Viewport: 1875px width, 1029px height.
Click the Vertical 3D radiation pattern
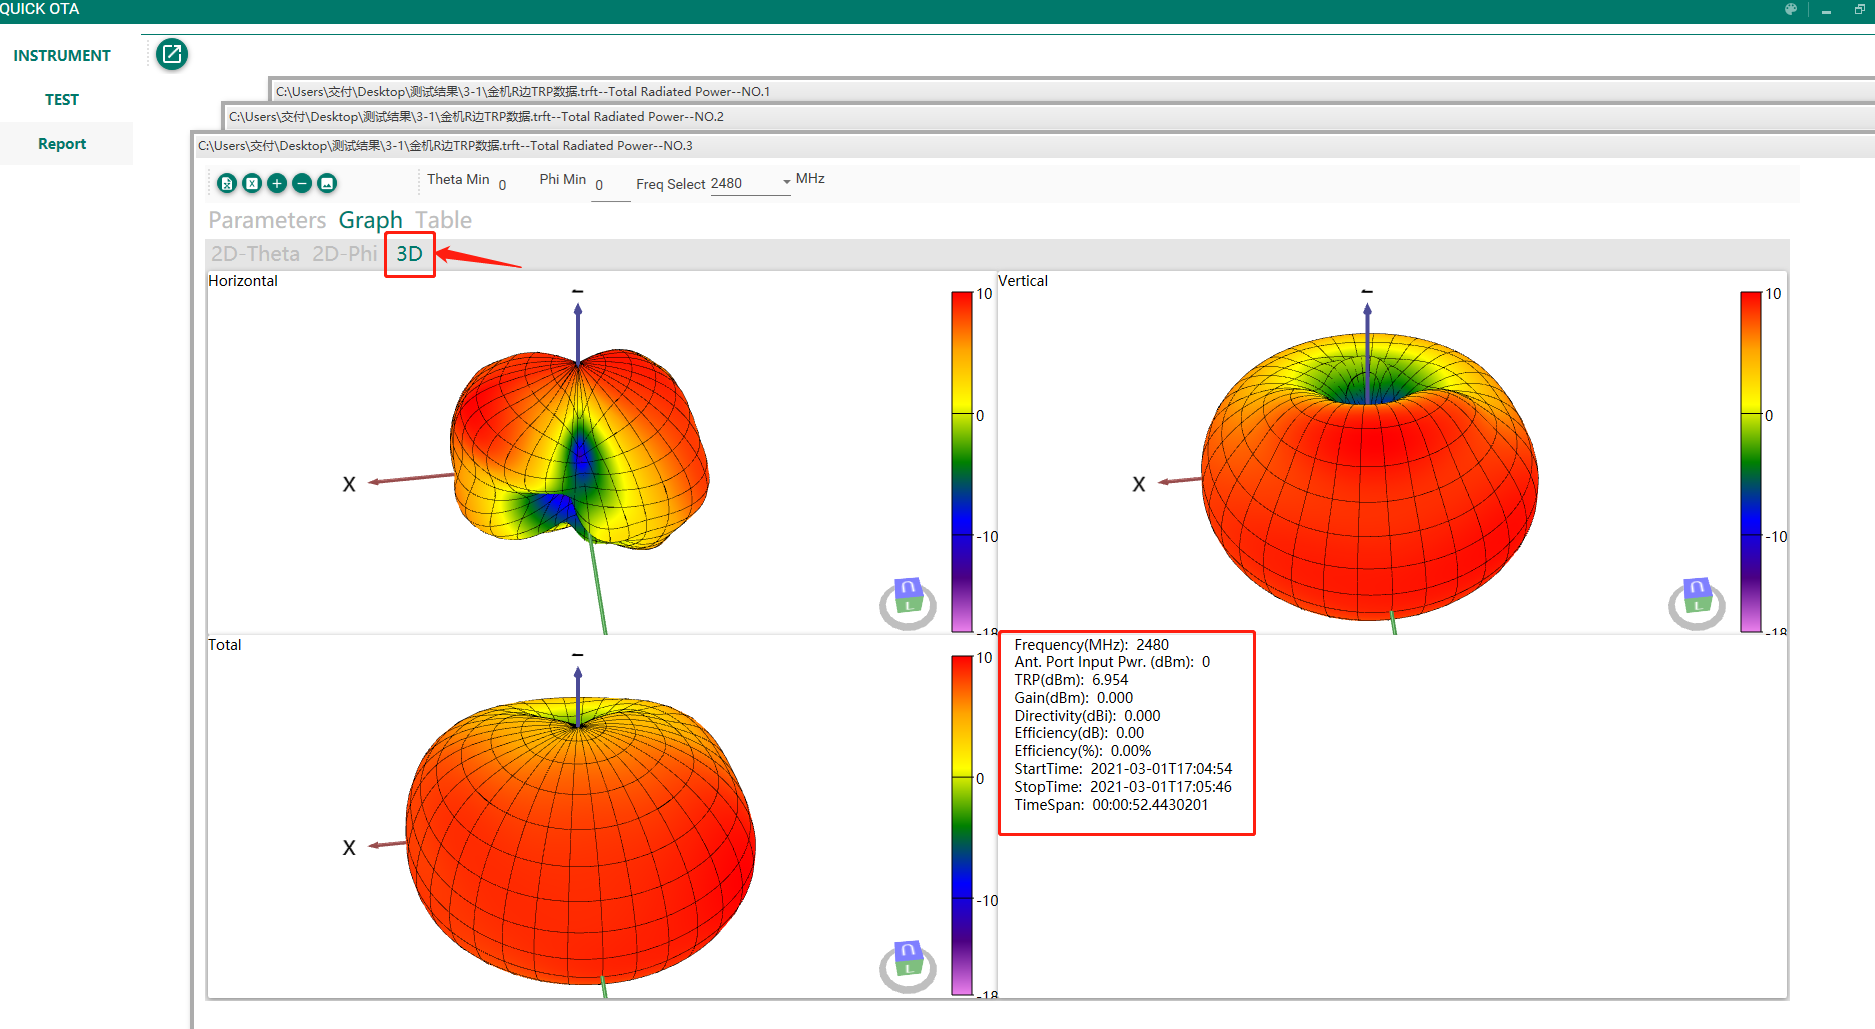click(1369, 477)
